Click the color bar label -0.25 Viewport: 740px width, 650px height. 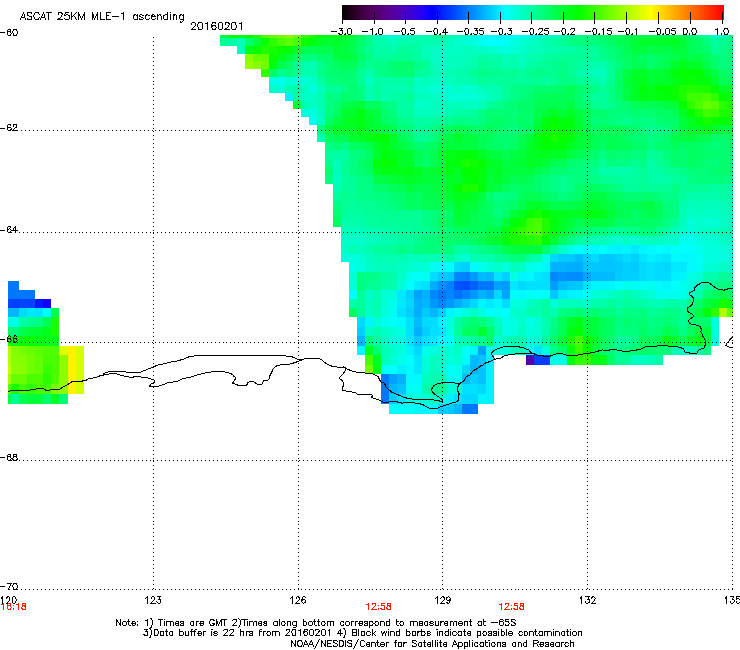535,32
